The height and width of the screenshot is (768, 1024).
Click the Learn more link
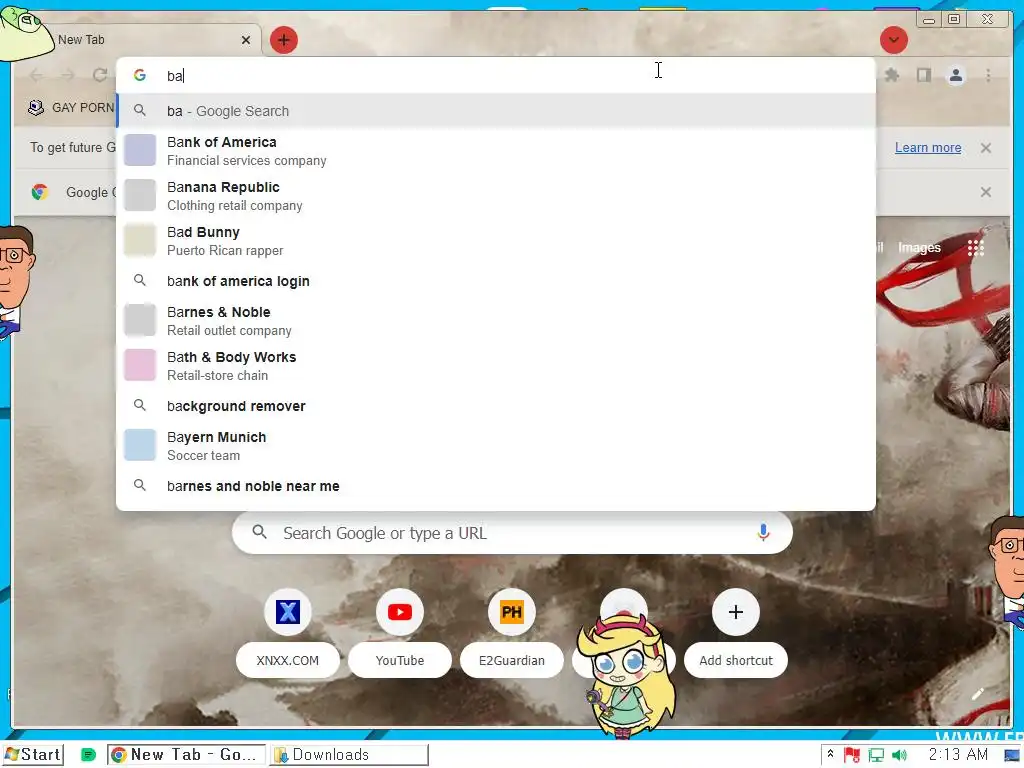[927, 148]
